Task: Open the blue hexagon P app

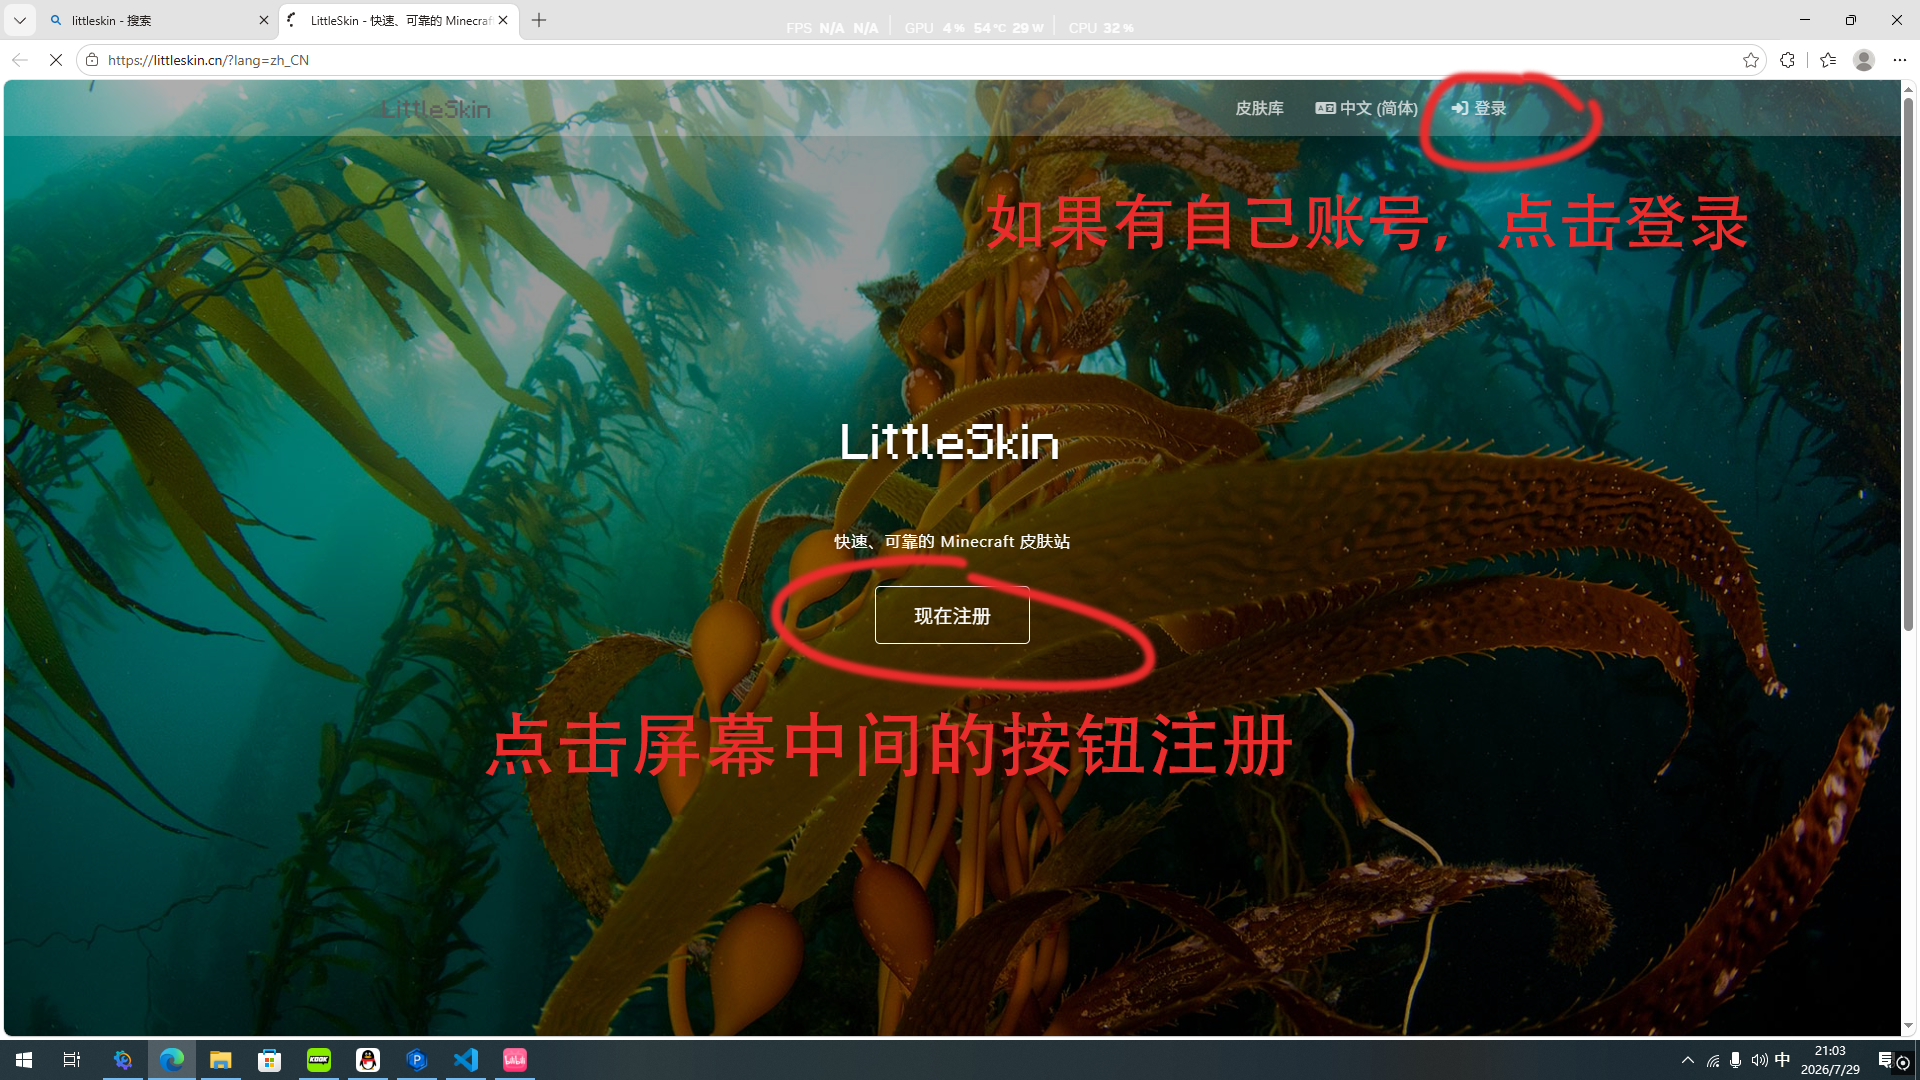Action: point(417,1060)
